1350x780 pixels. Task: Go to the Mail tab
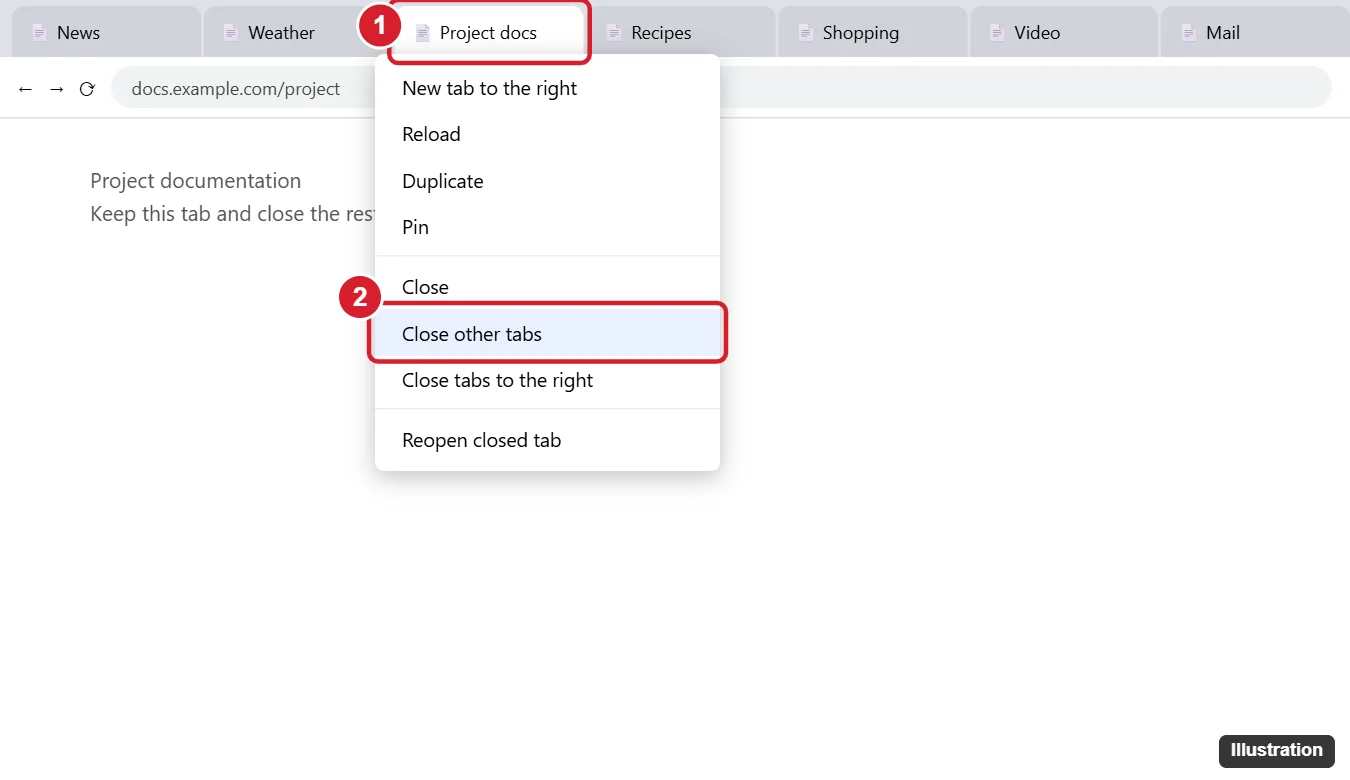coord(1255,32)
